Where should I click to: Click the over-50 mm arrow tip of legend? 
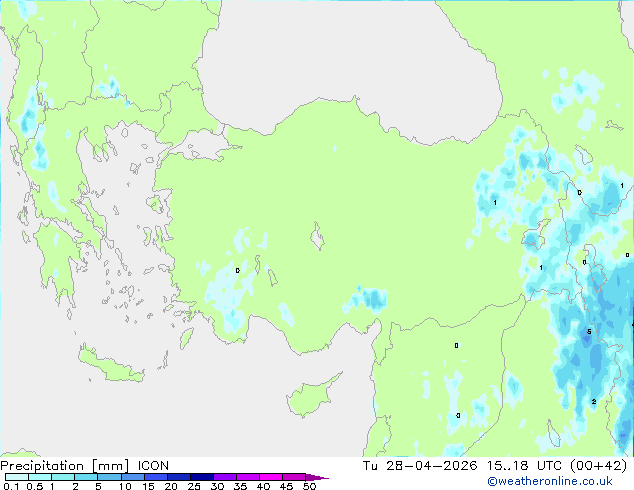pyautogui.click(x=317, y=477)
